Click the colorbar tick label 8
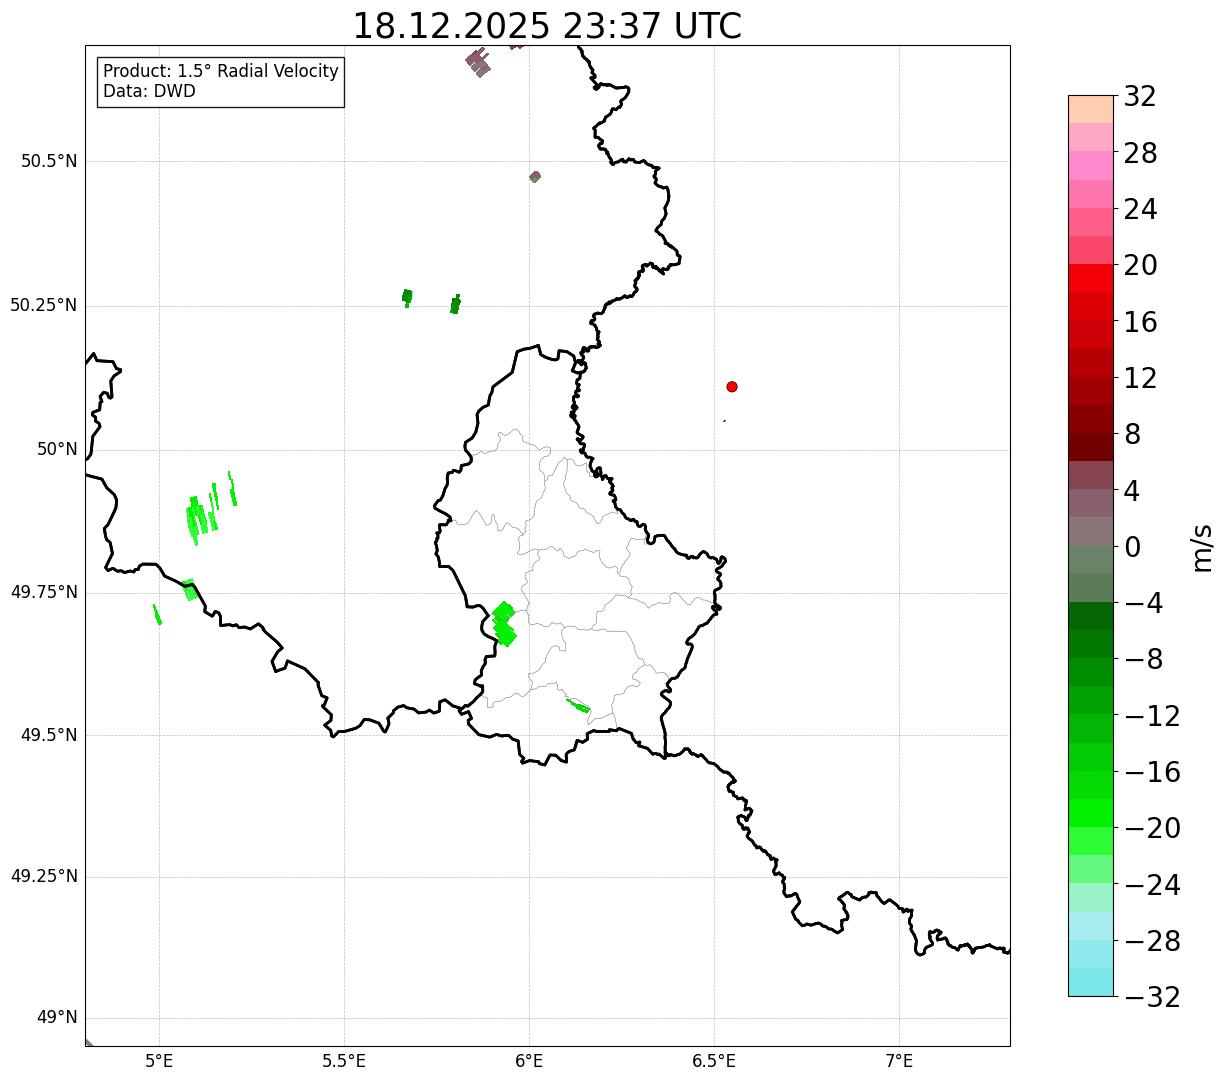This screenshot has height=1081, width=1225. coord(1132,435)
